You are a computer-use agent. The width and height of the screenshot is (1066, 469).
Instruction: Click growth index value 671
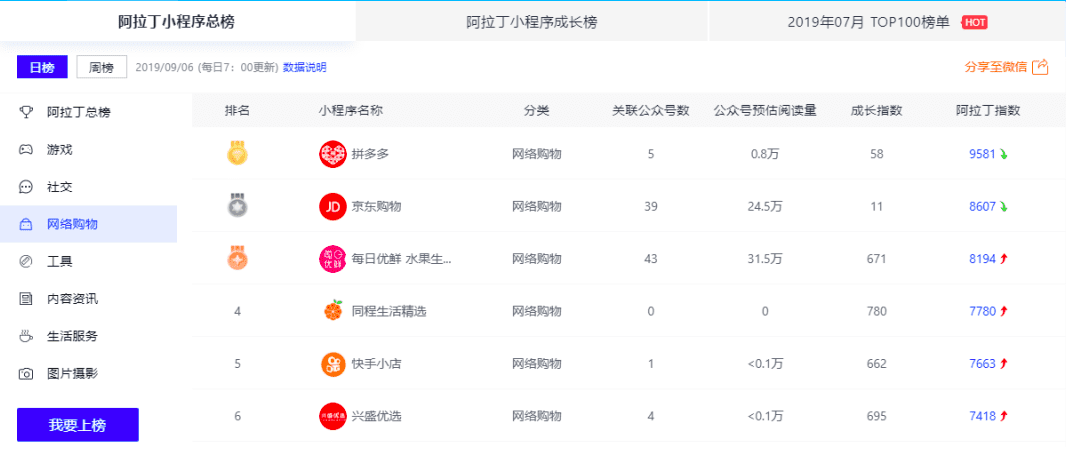(876, 259)
